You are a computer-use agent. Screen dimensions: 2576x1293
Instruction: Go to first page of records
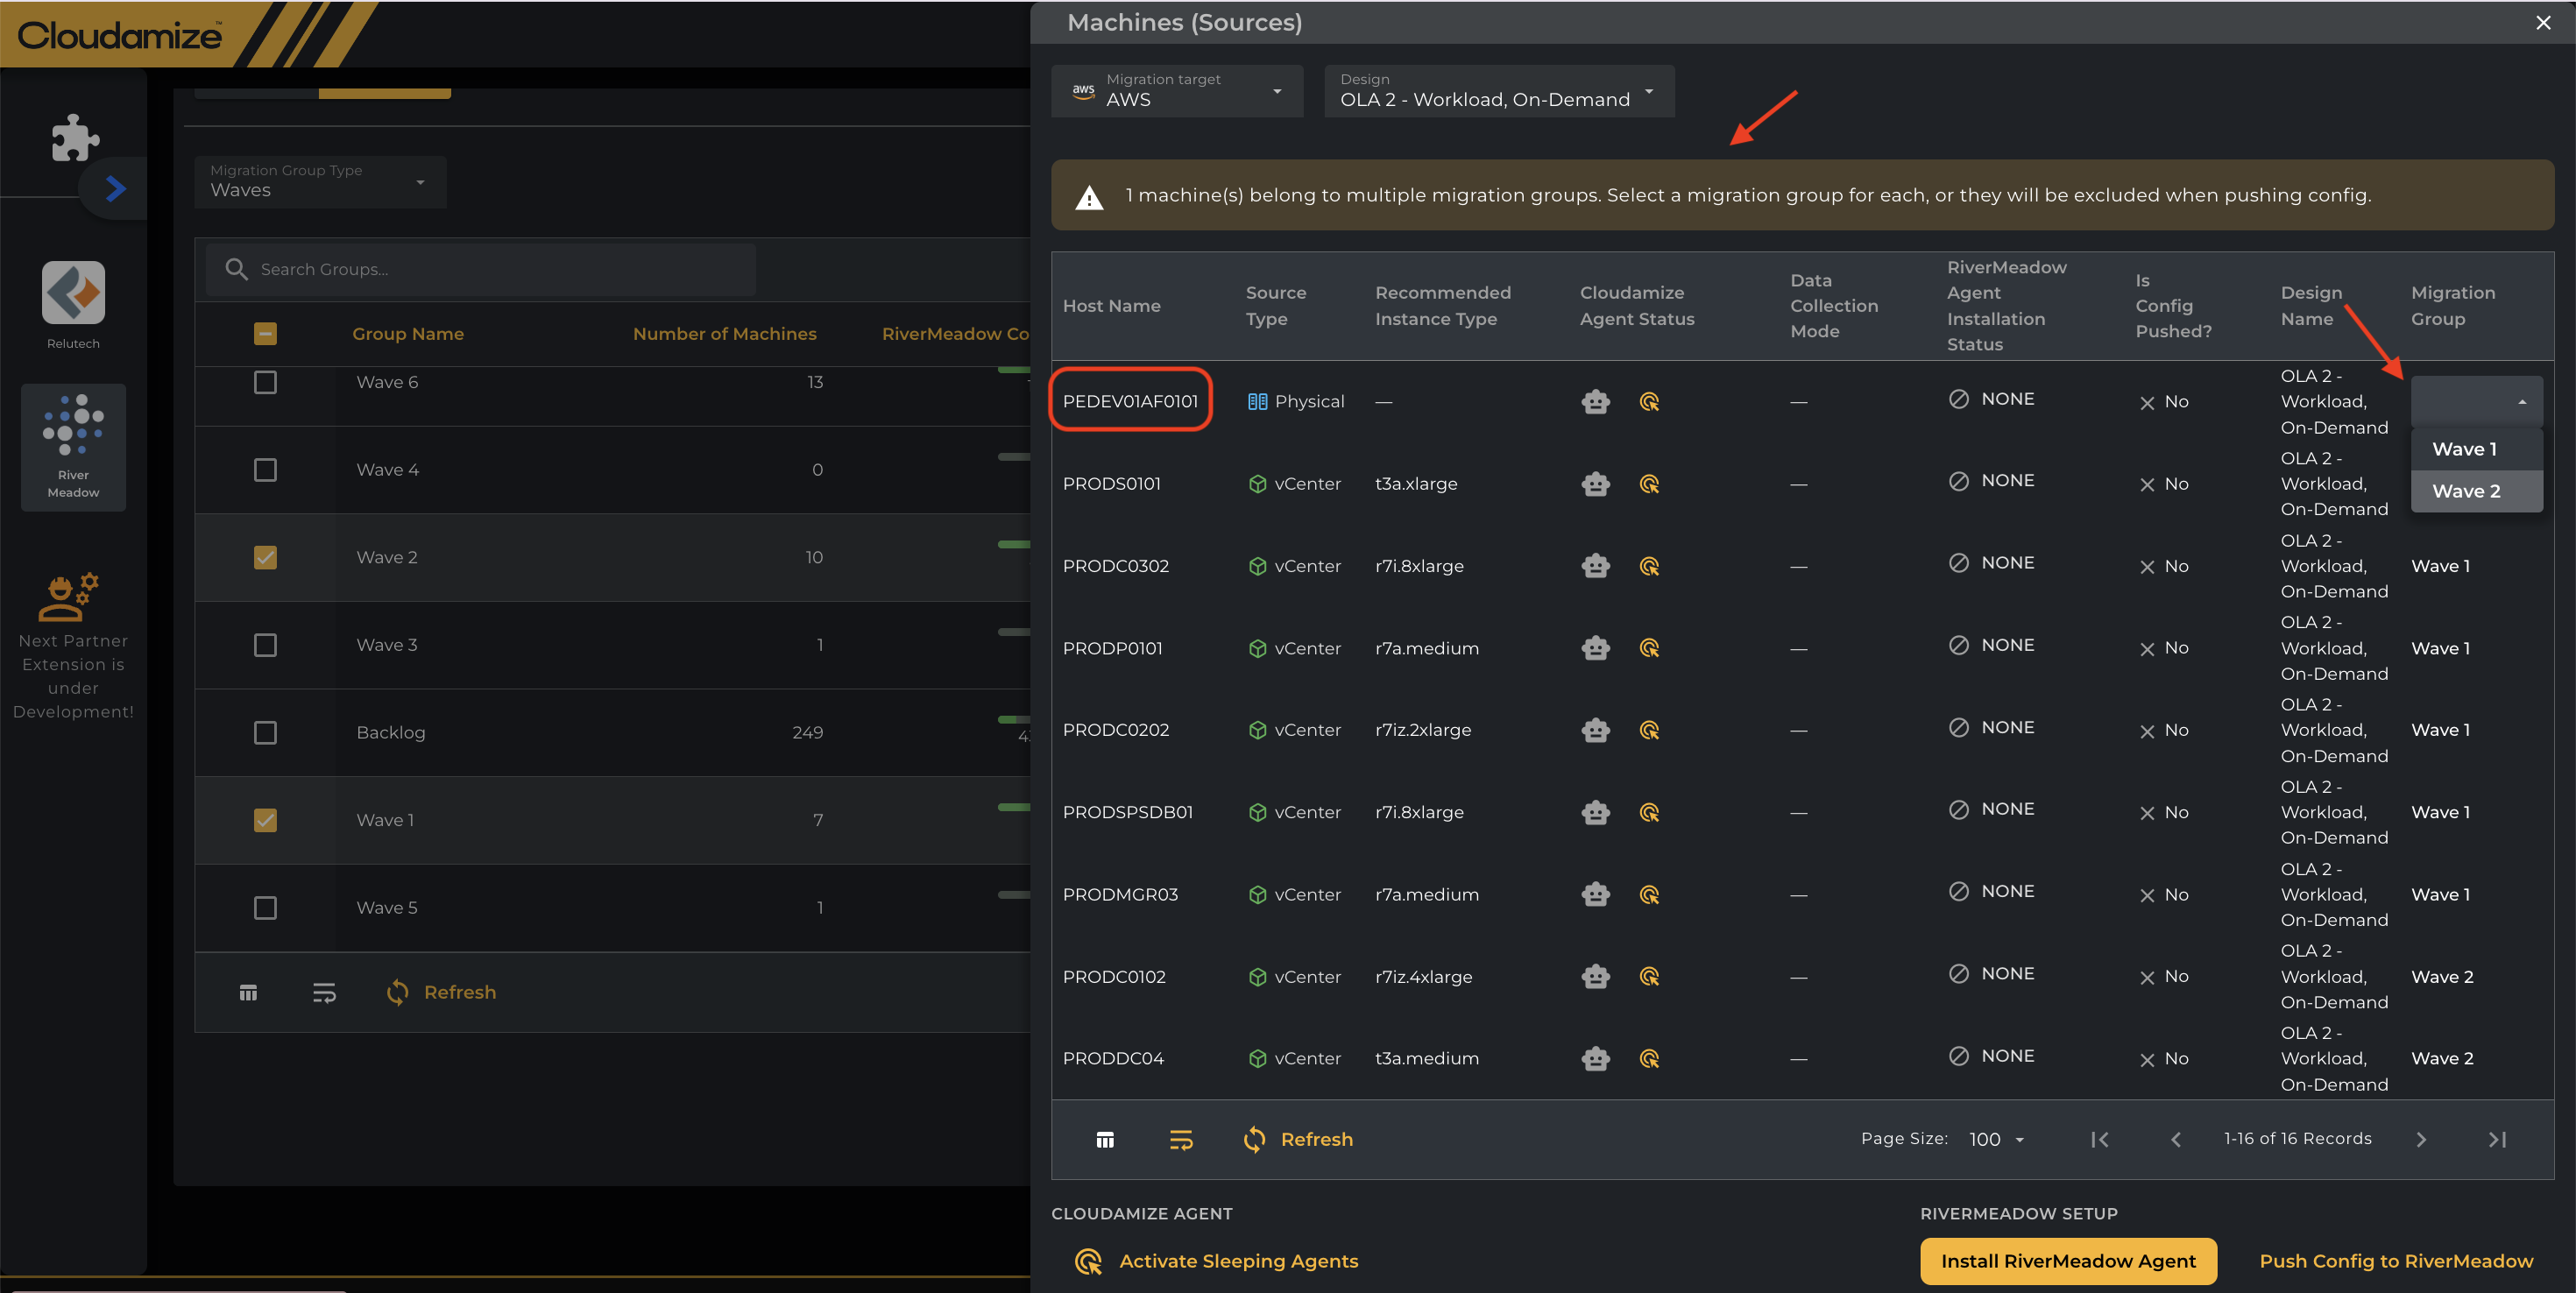click(2100, 1140)
